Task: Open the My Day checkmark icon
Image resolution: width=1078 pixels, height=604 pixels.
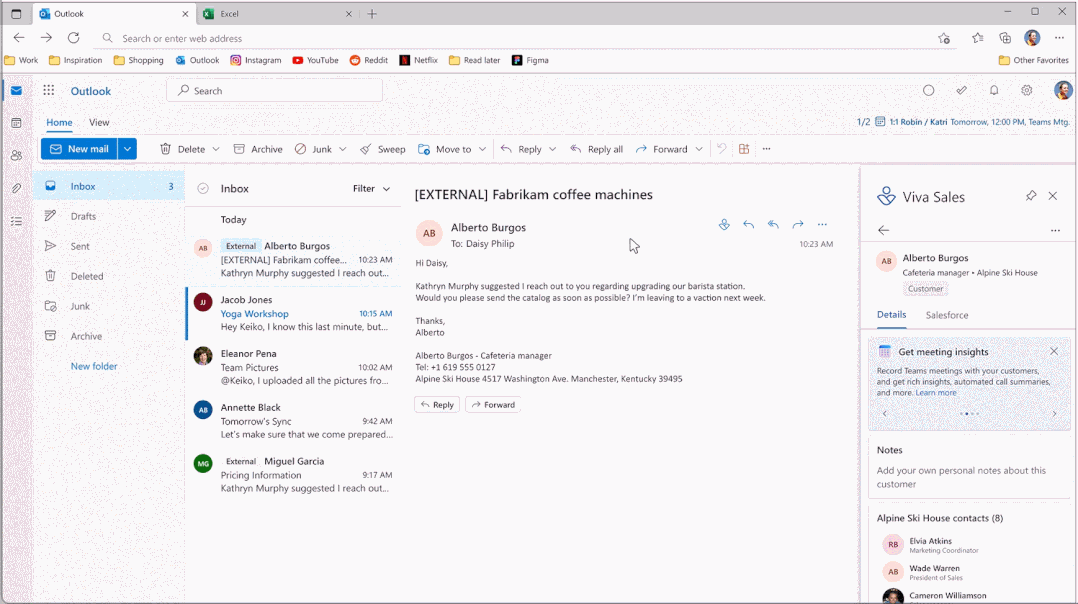Action: [961, 90]
